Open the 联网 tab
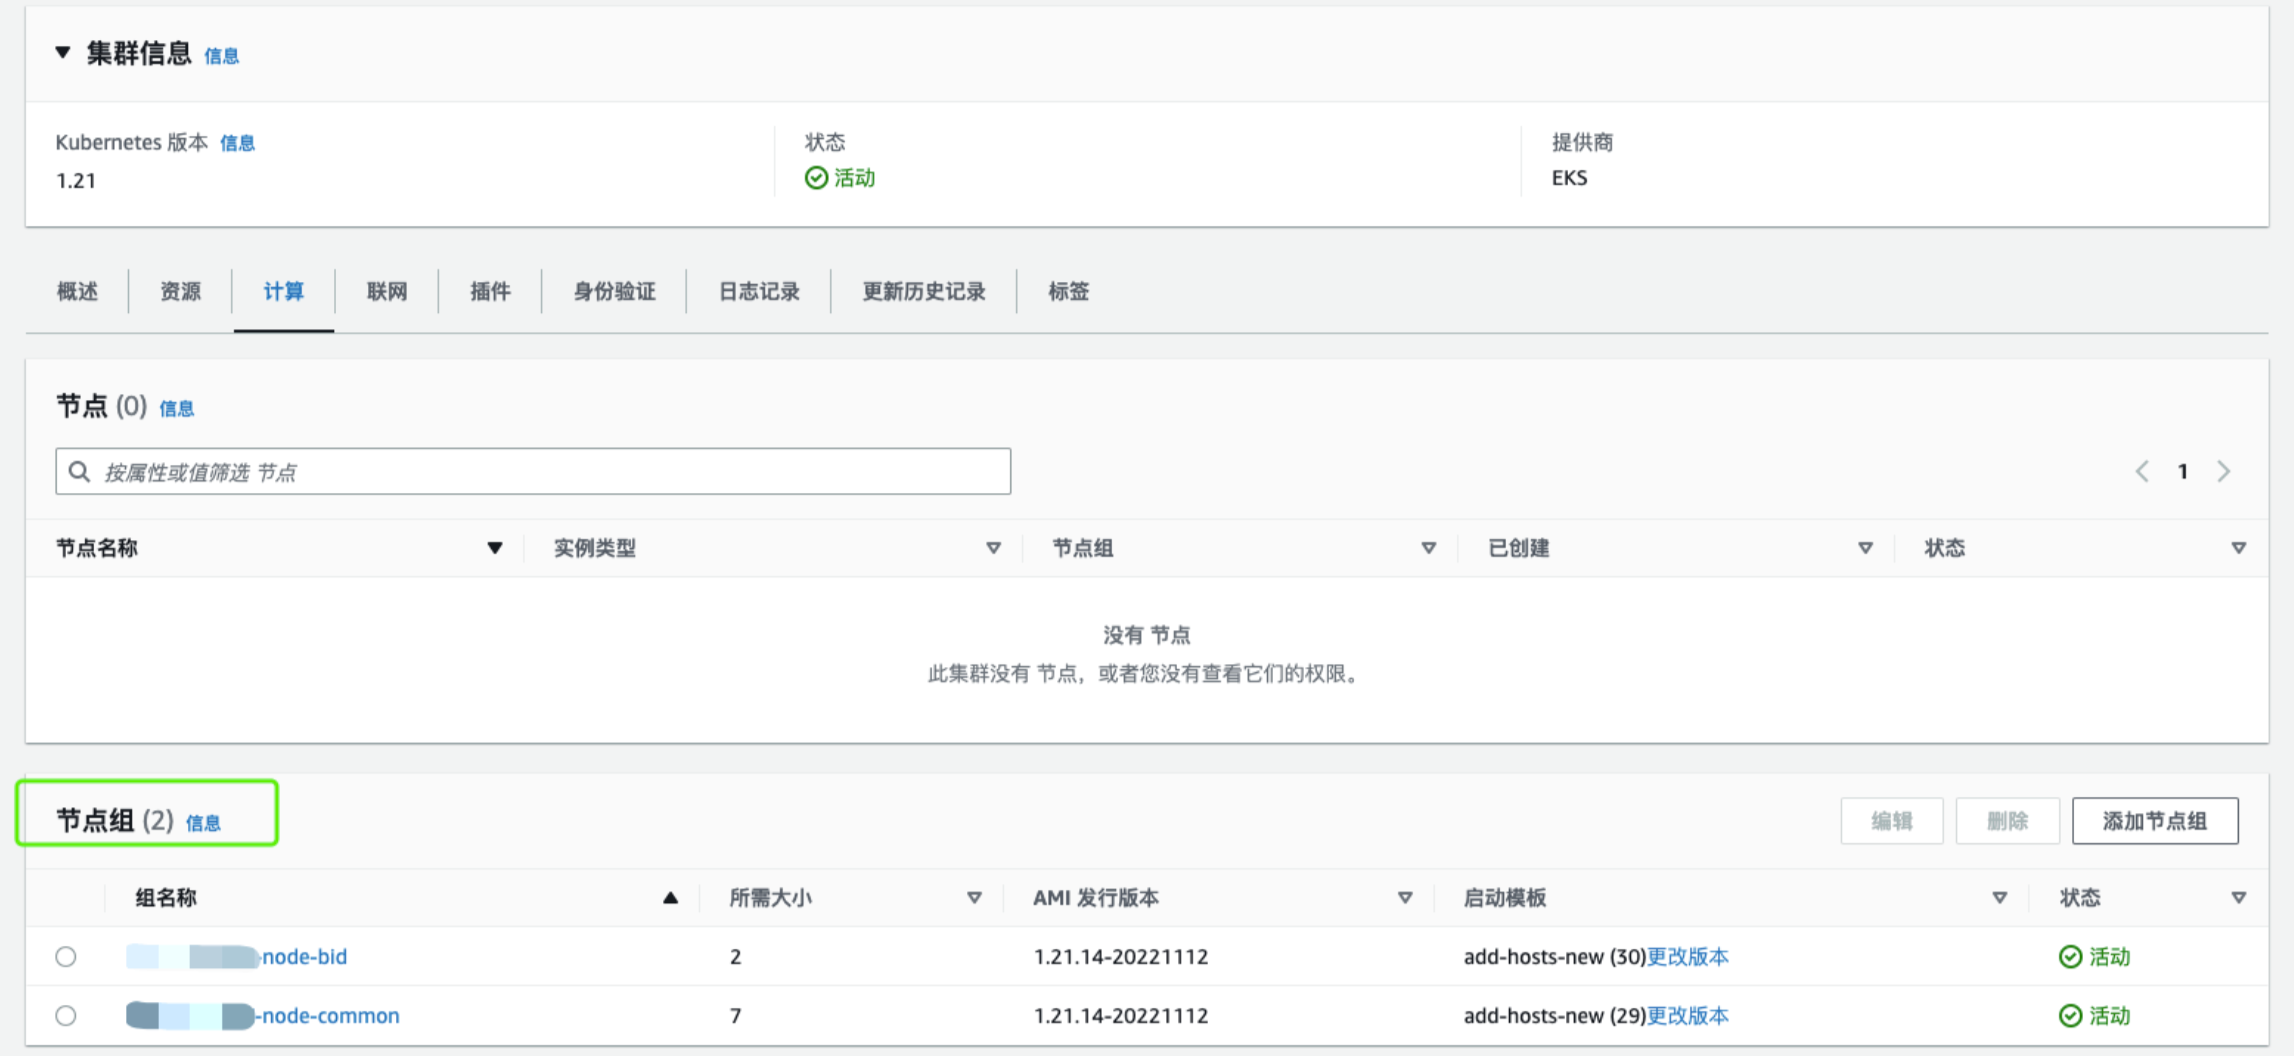This screenshot has width=2294, height=1056. coord(386,291)
